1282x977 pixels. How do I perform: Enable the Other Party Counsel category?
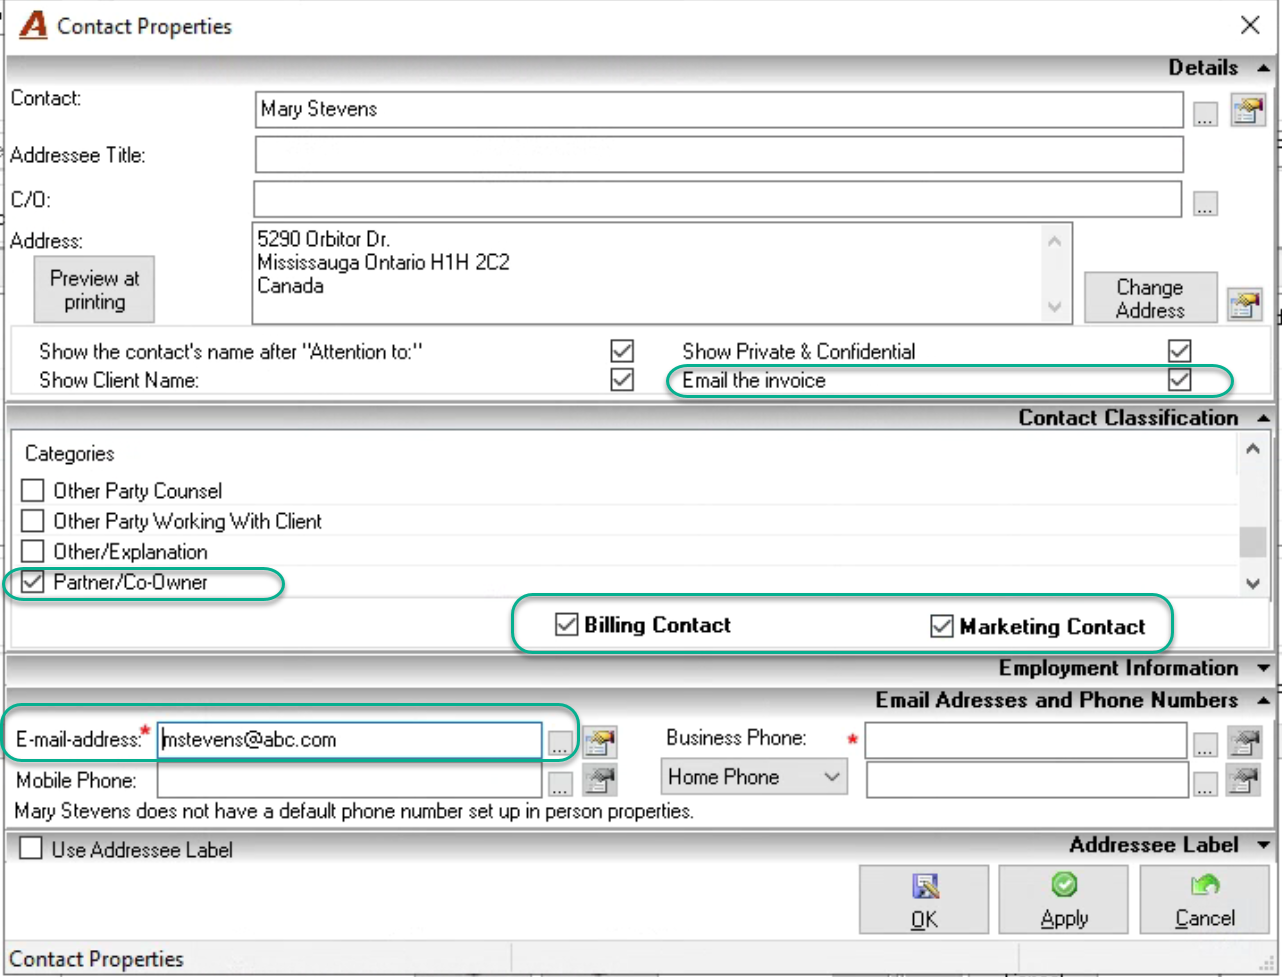coord(33,491)
